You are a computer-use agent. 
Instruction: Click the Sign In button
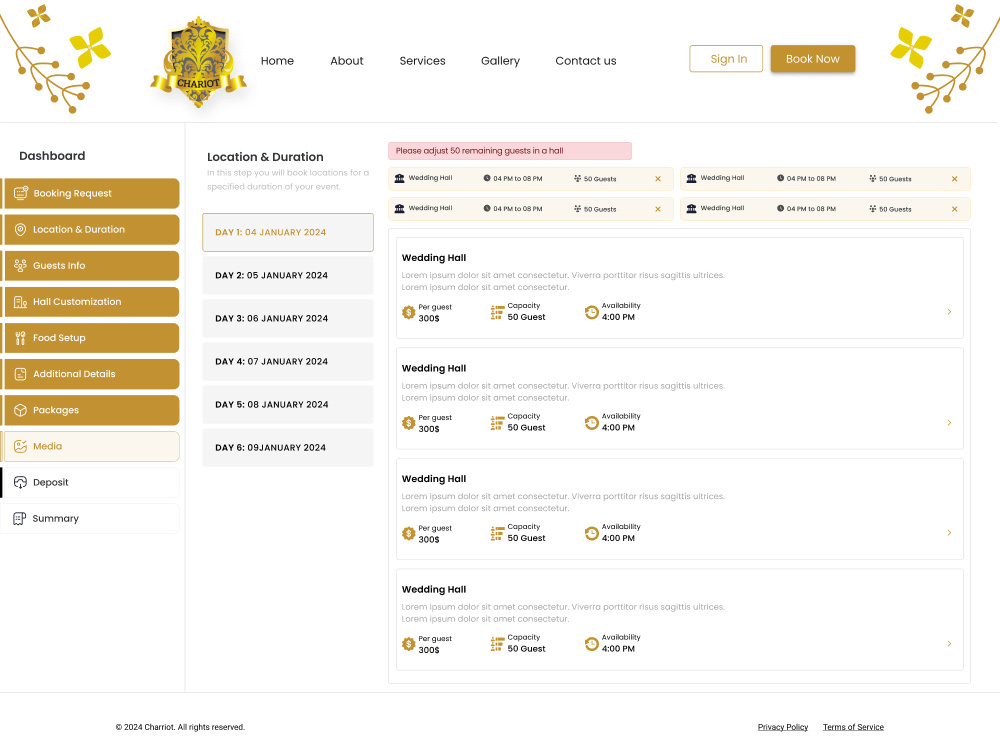pos(726,59)
